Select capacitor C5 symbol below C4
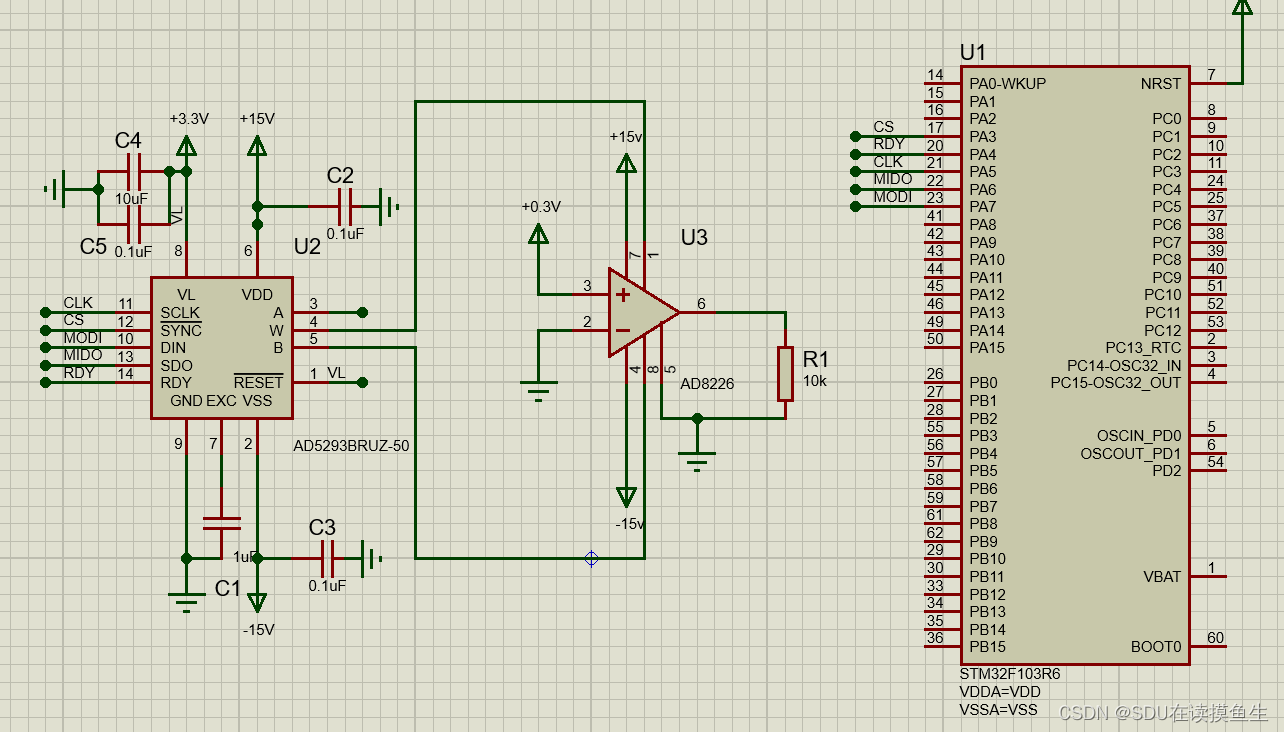 [134, 224]
